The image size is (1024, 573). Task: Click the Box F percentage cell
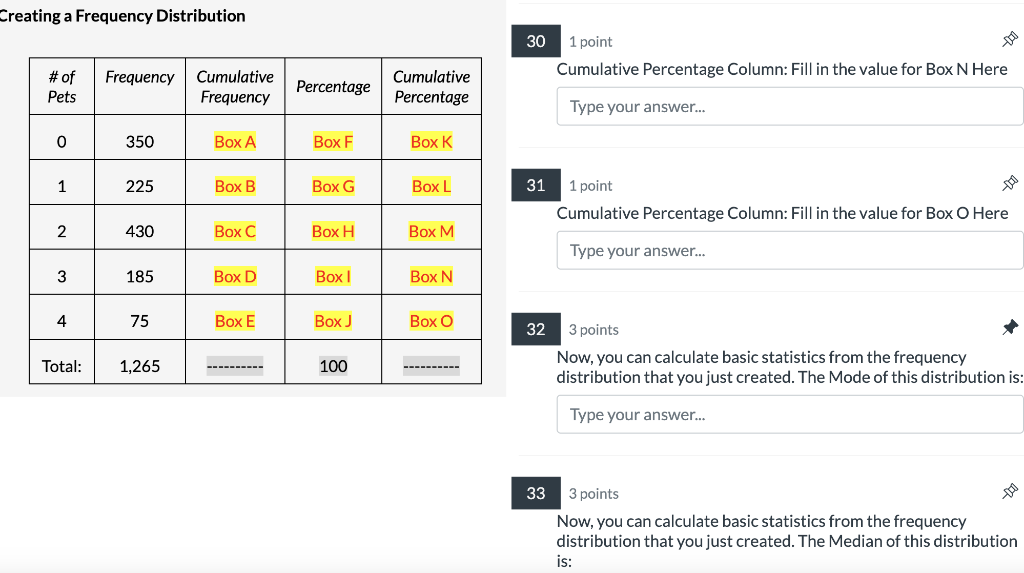point(333,142)
